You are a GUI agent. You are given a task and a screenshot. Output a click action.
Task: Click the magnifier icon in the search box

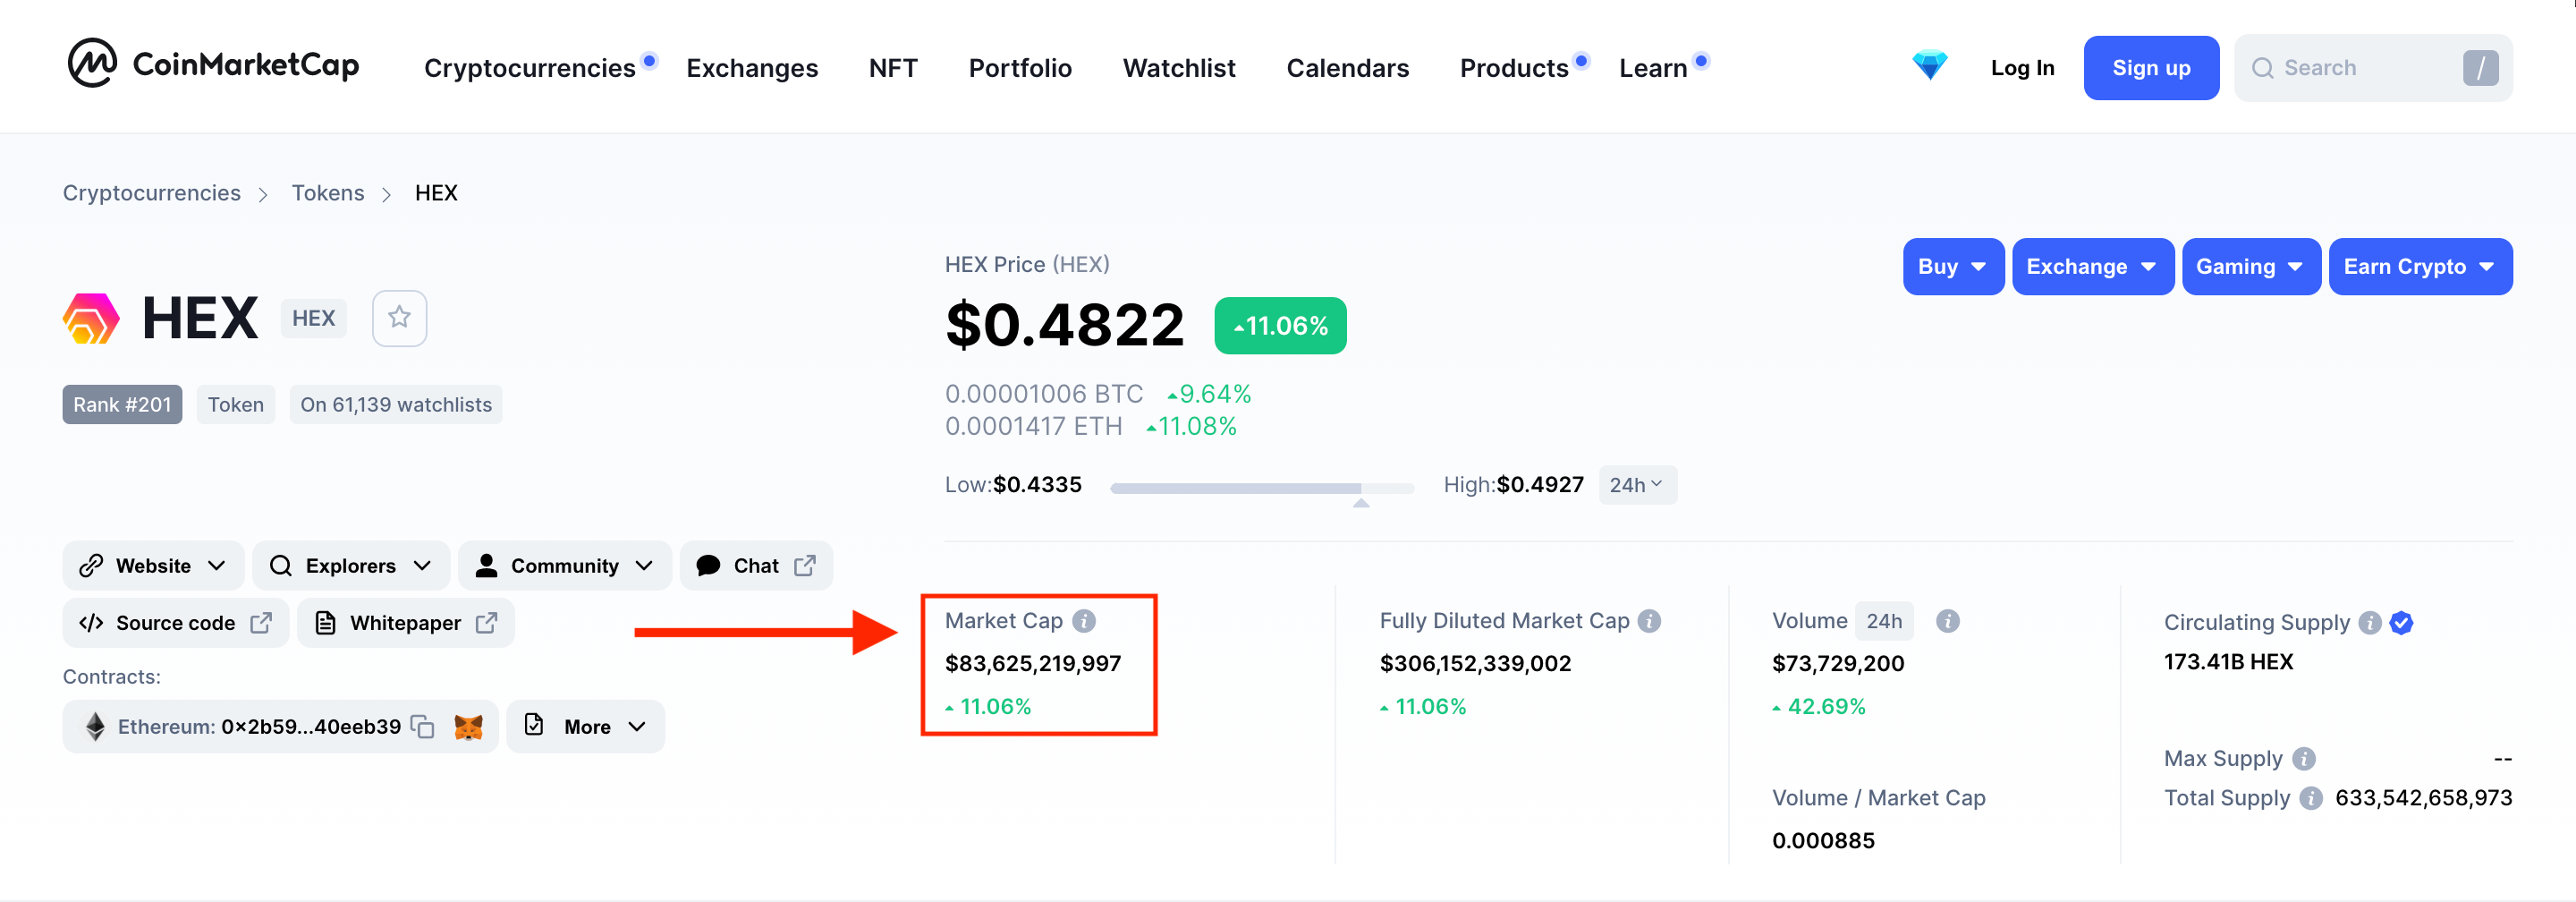click(x=2262, y=68)
